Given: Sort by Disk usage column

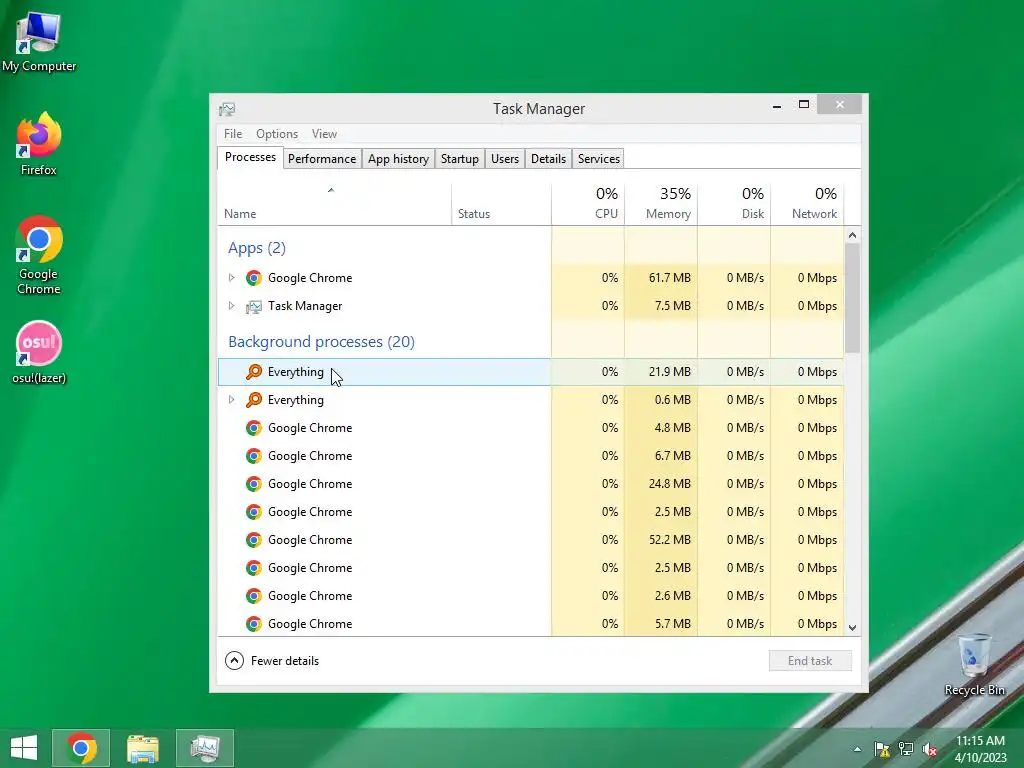Looking at the screenshot, I should (734, 204).
